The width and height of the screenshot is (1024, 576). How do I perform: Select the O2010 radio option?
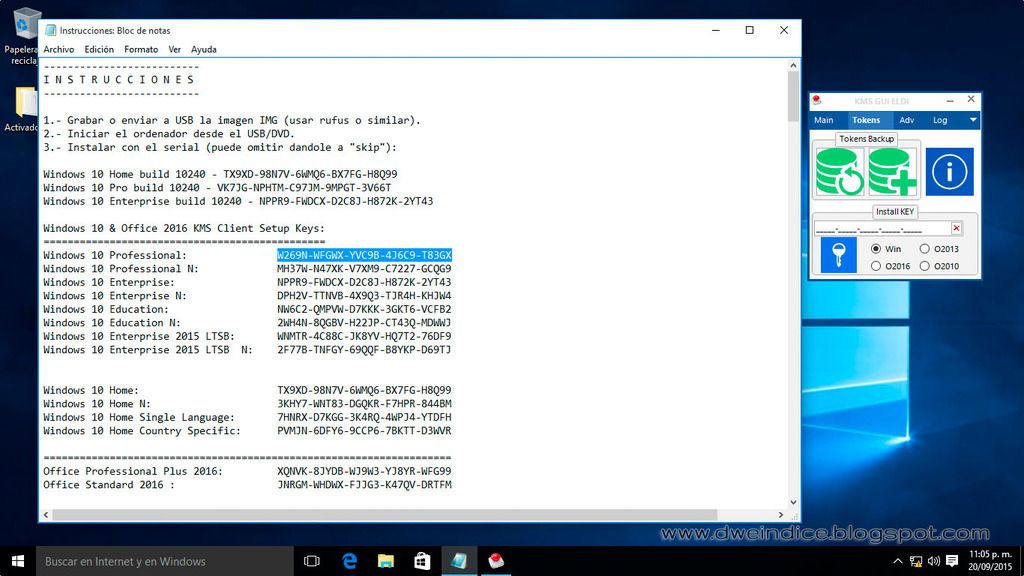[924, 266]
